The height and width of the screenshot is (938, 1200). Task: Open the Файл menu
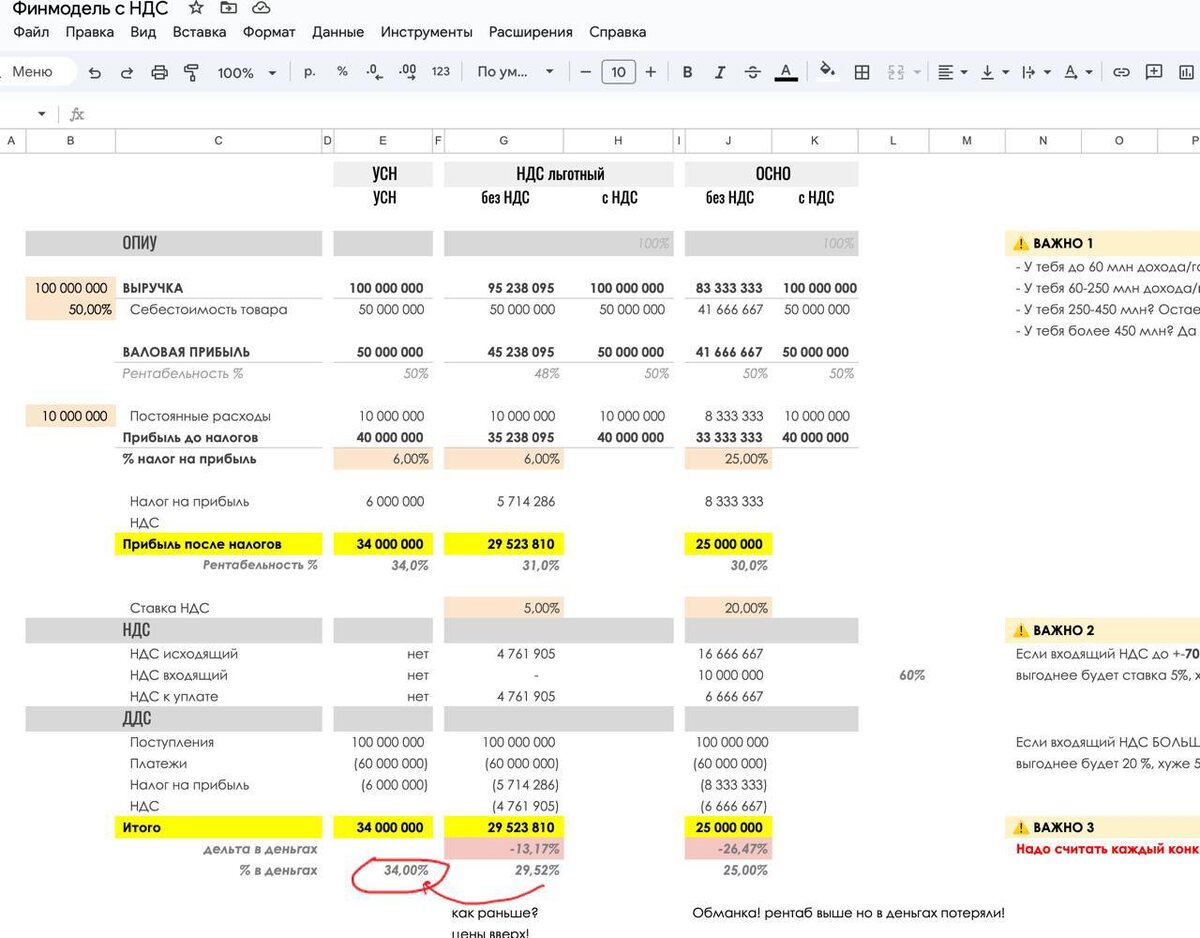pyautogui.click(x=31, y=32)
